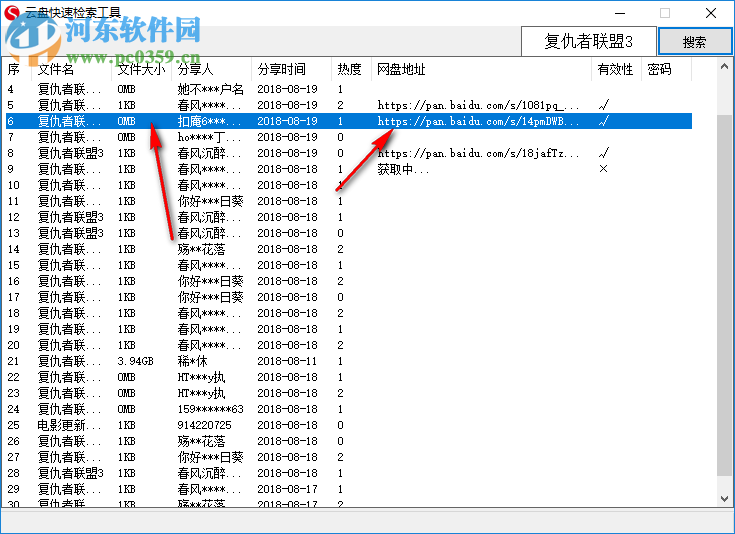
Task: Select row number 19
Action: coord(14,329)
